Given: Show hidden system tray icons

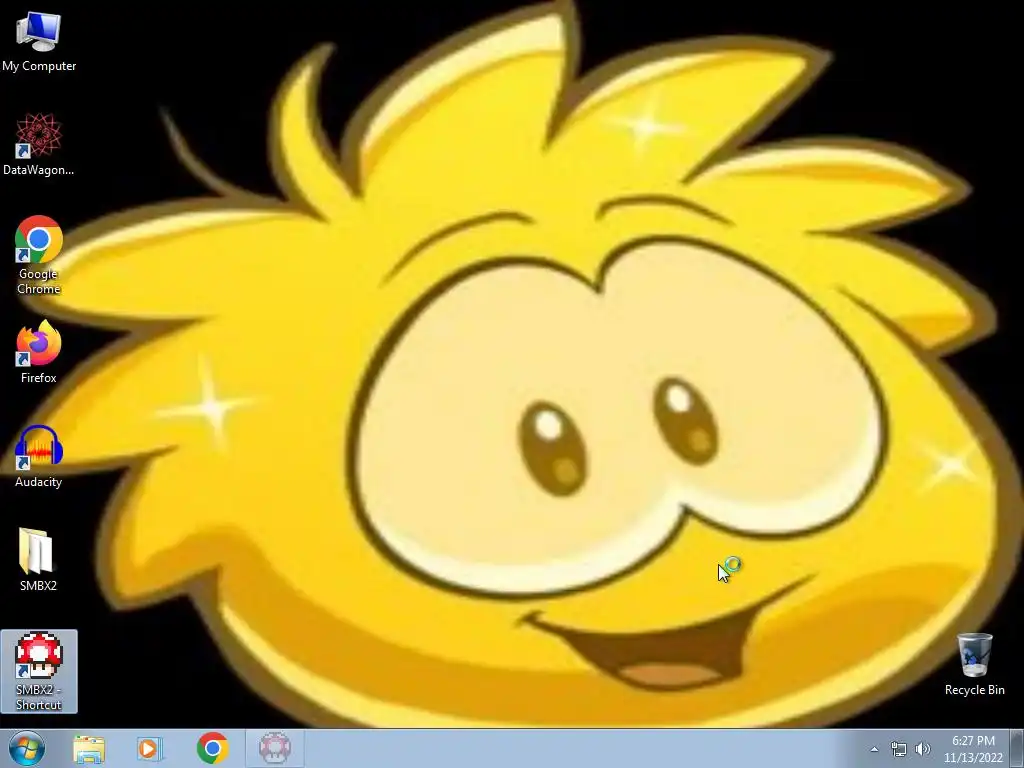Looking at the screenshot, I should coord(874,749).
